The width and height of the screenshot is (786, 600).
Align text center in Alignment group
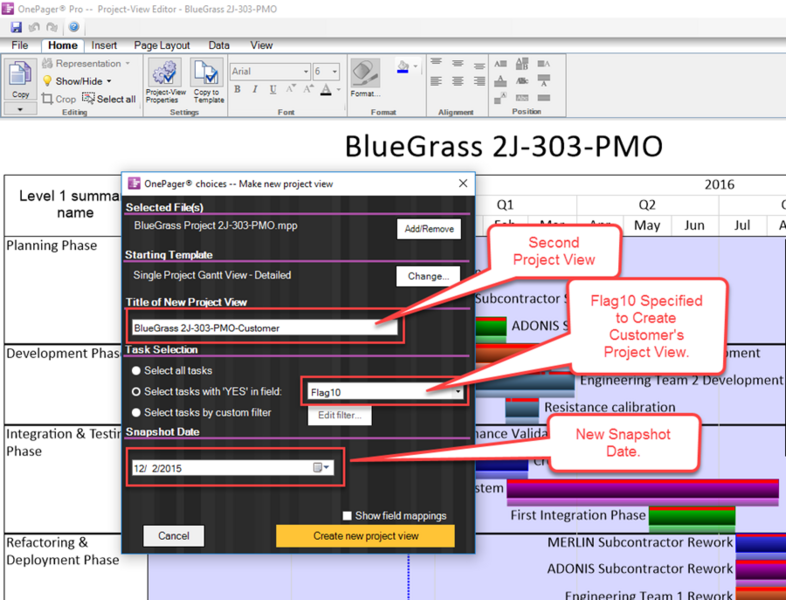(458, 81)
